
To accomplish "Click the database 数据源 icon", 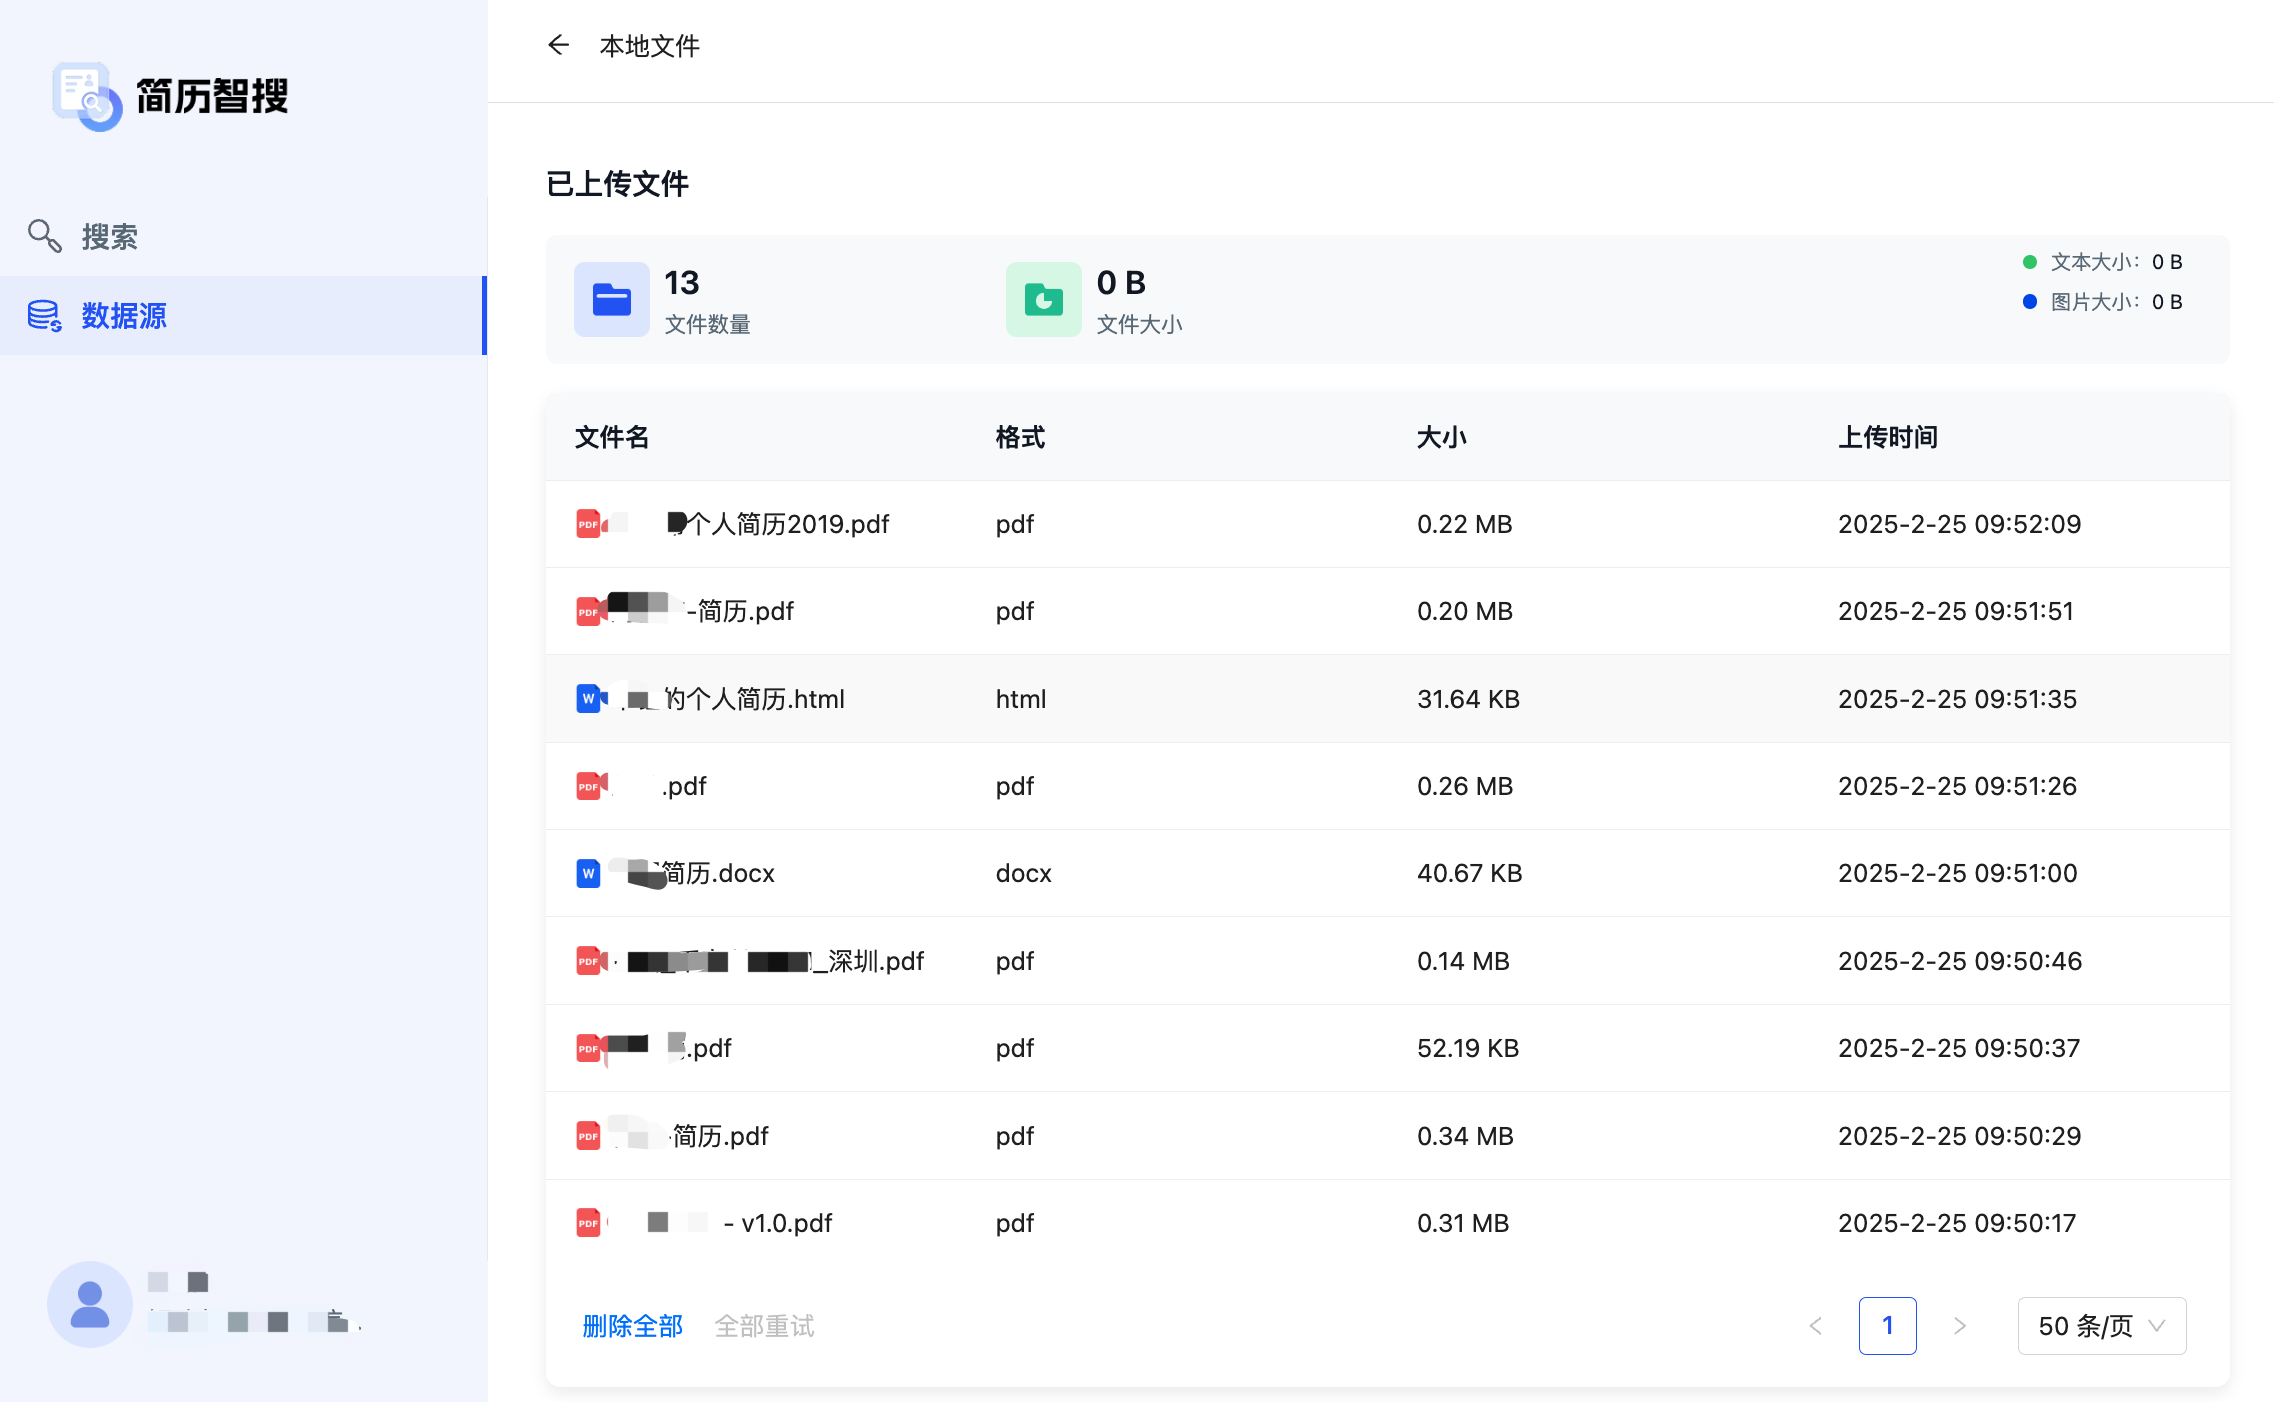I will click(44, 316).
